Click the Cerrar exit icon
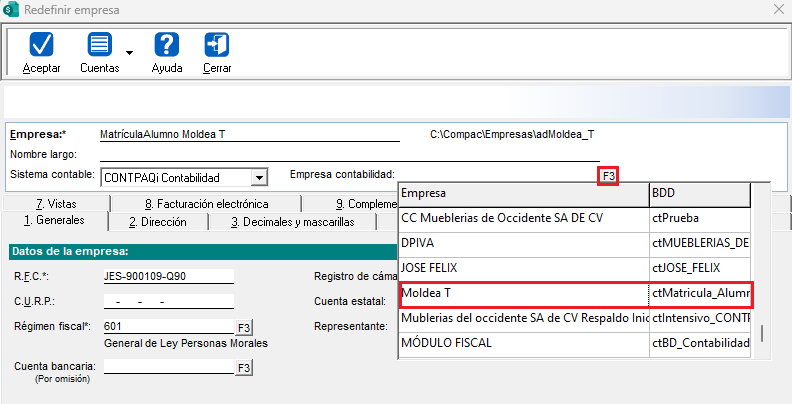The width and height of the screenshot is (792, 404). pyautogui.click(x=216, y=45)
